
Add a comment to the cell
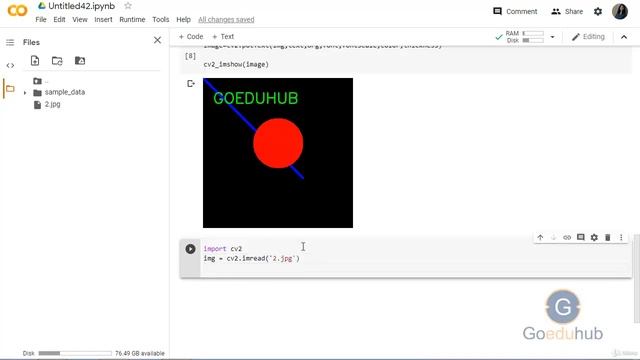click(x=580, y=237)
